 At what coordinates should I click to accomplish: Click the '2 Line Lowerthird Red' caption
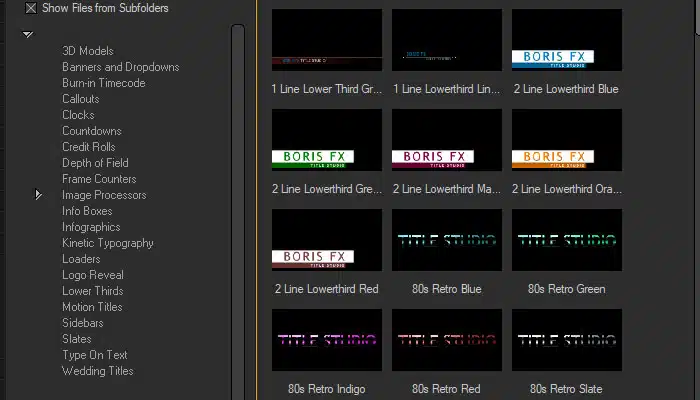327,289
